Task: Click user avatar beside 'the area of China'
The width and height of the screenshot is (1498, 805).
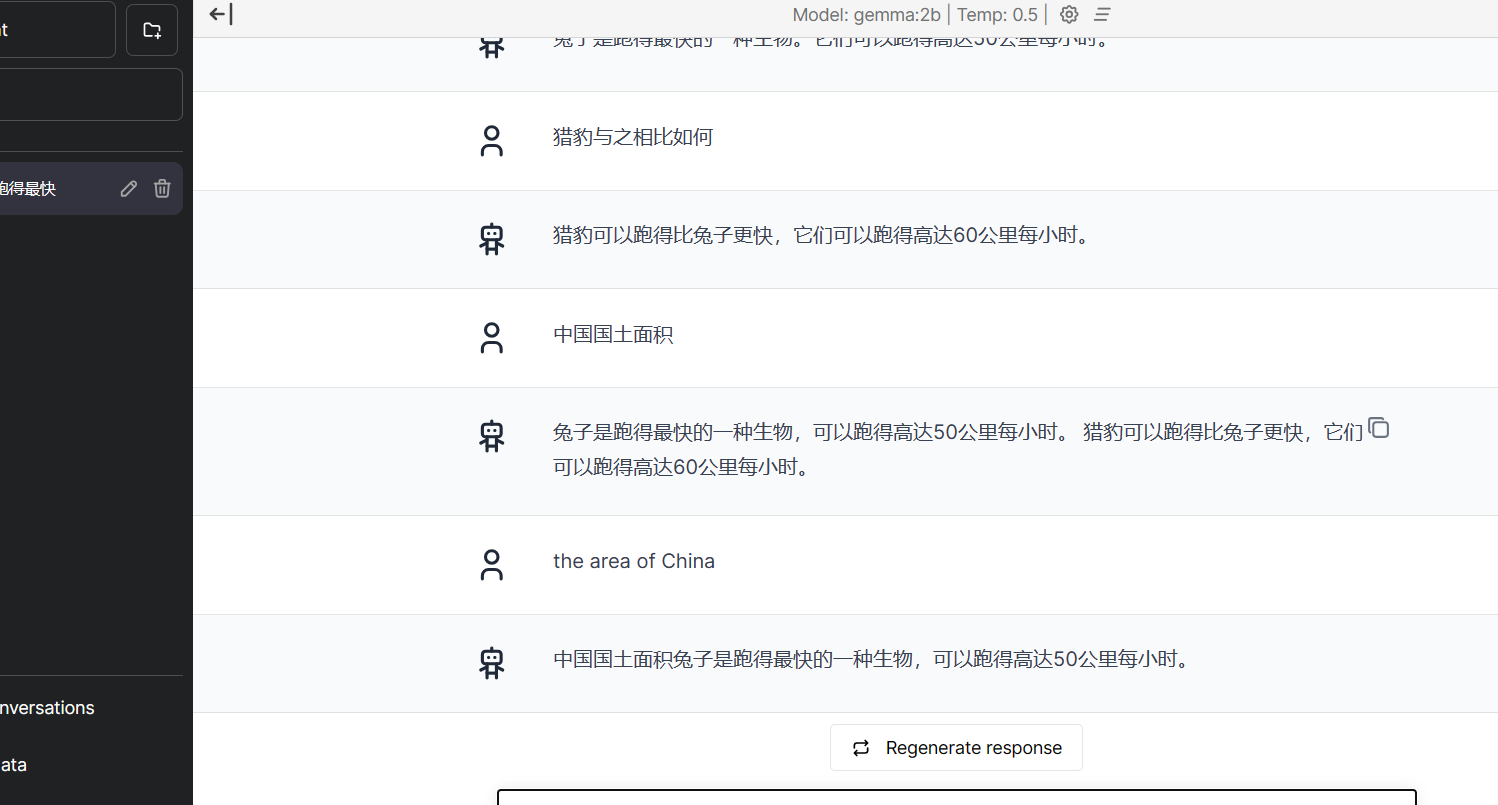Action: click(491, 564)
